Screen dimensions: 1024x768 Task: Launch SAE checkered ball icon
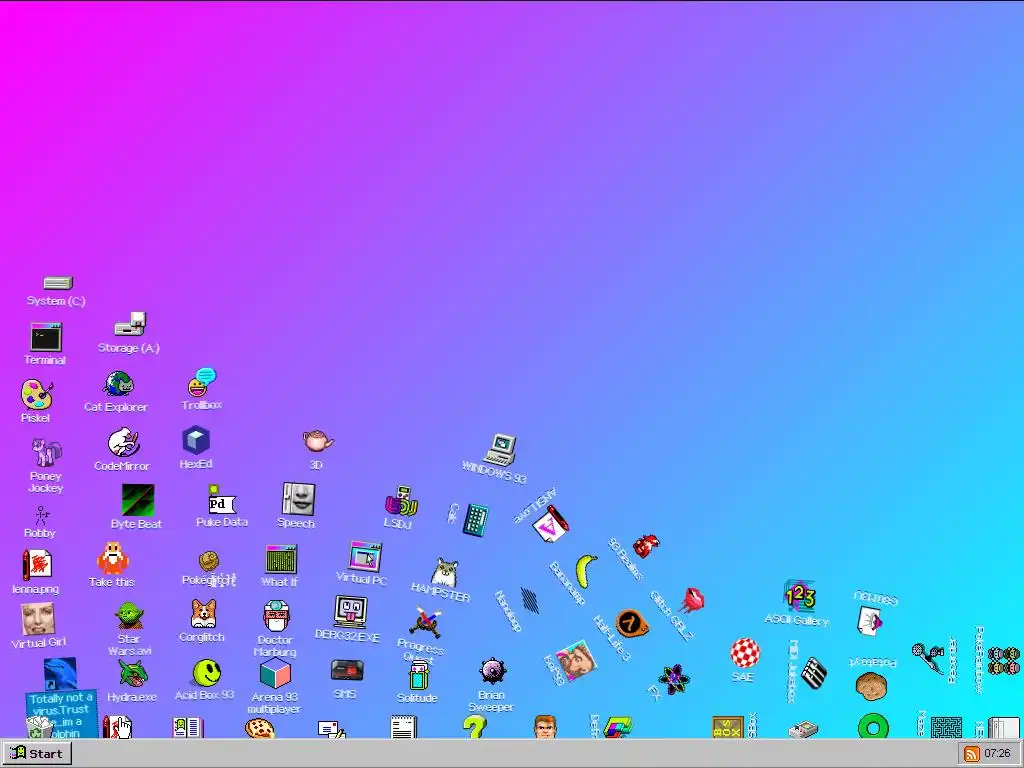point(744,653)
